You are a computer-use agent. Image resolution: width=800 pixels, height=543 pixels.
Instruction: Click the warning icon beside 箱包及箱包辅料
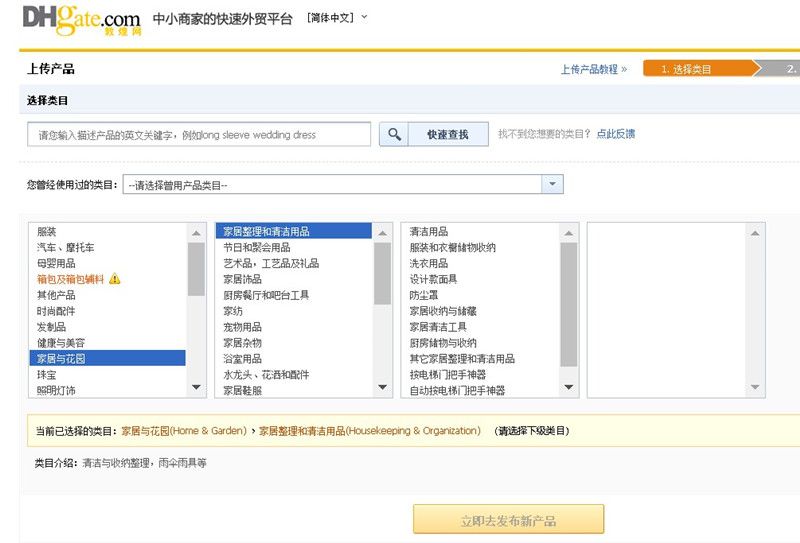click(114, 279)
